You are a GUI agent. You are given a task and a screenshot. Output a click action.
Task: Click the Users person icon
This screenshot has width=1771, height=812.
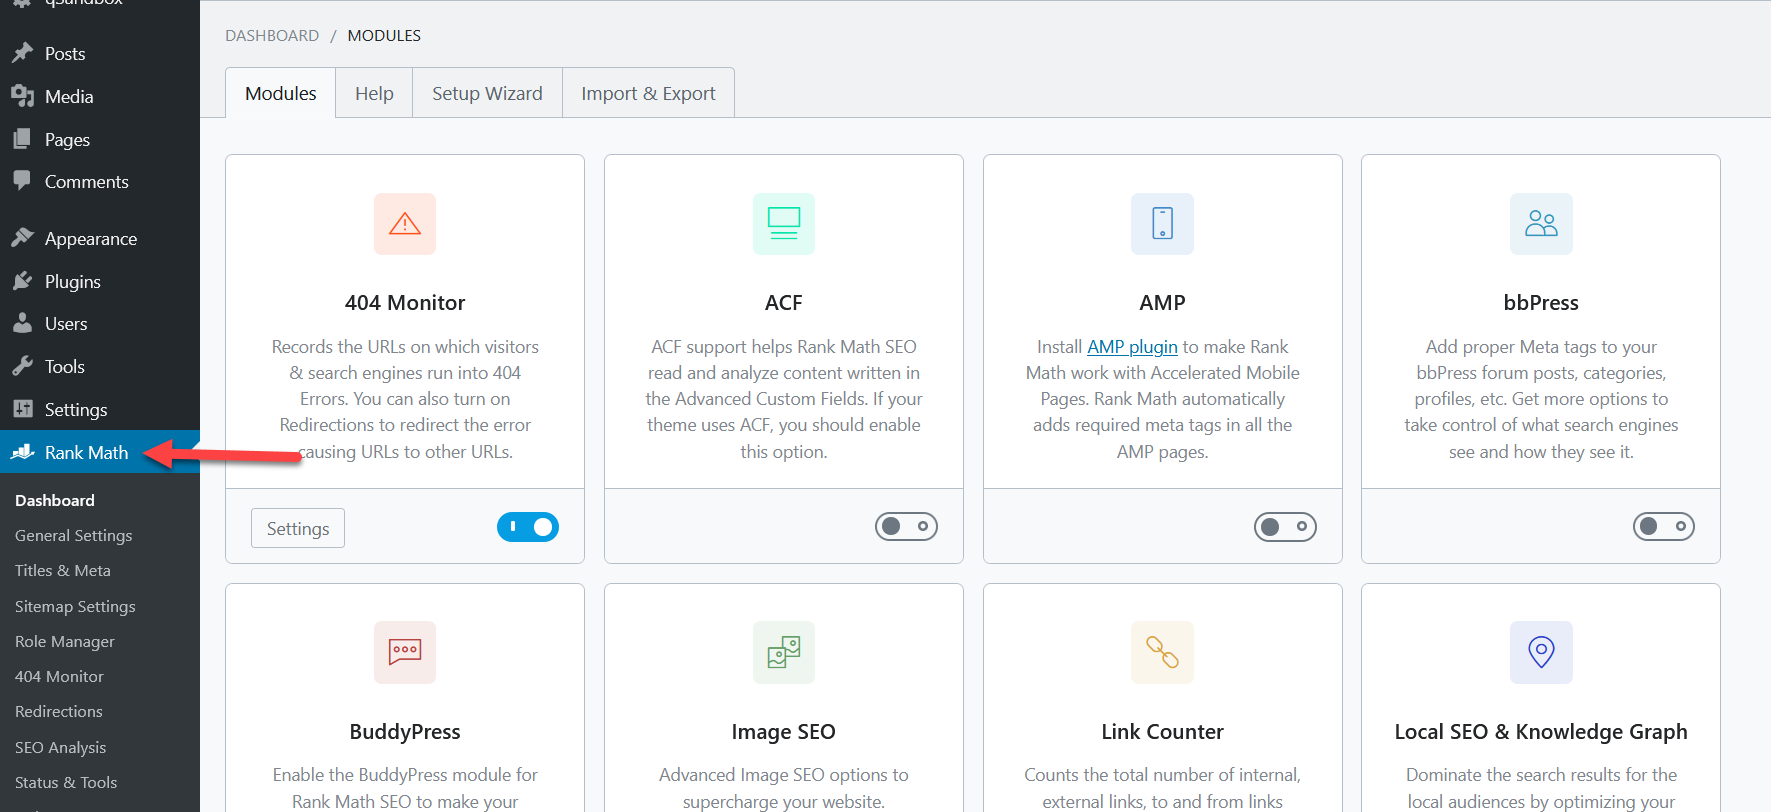pos(22,323)
